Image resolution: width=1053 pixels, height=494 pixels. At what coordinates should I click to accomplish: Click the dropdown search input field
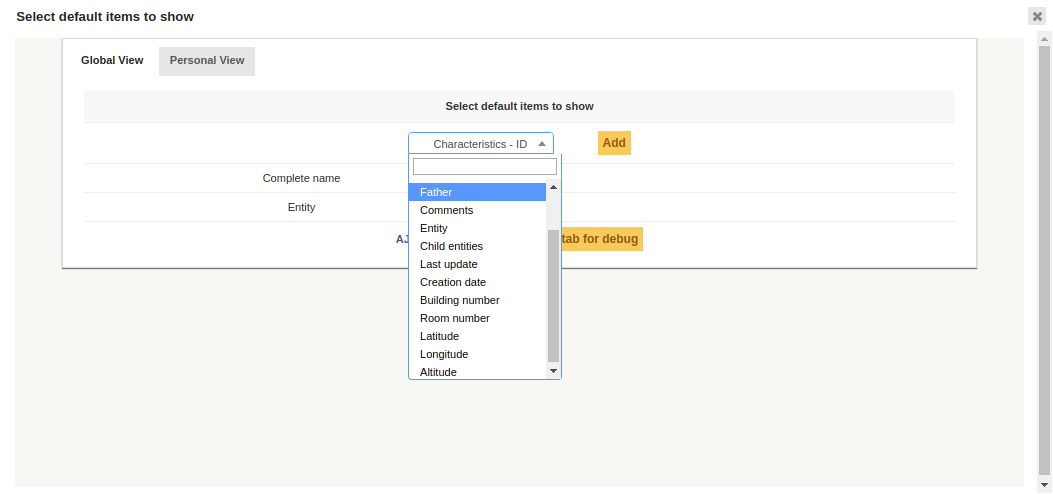pos(485,166)
